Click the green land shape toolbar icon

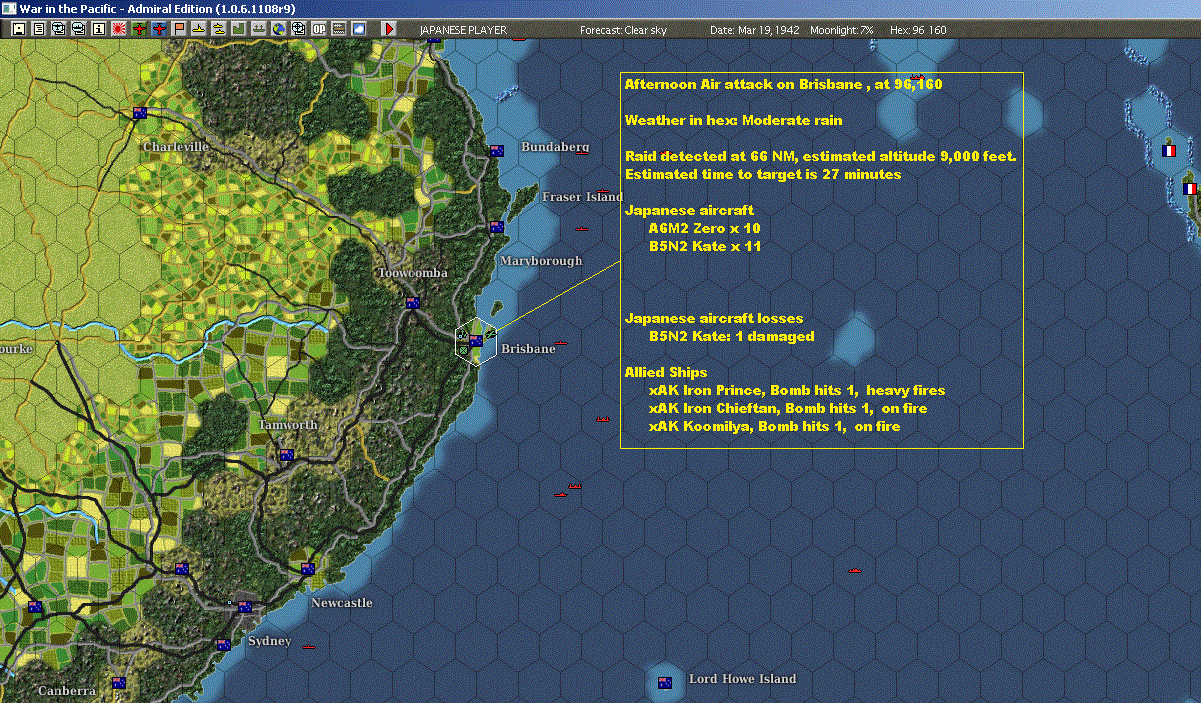[238, 29]
